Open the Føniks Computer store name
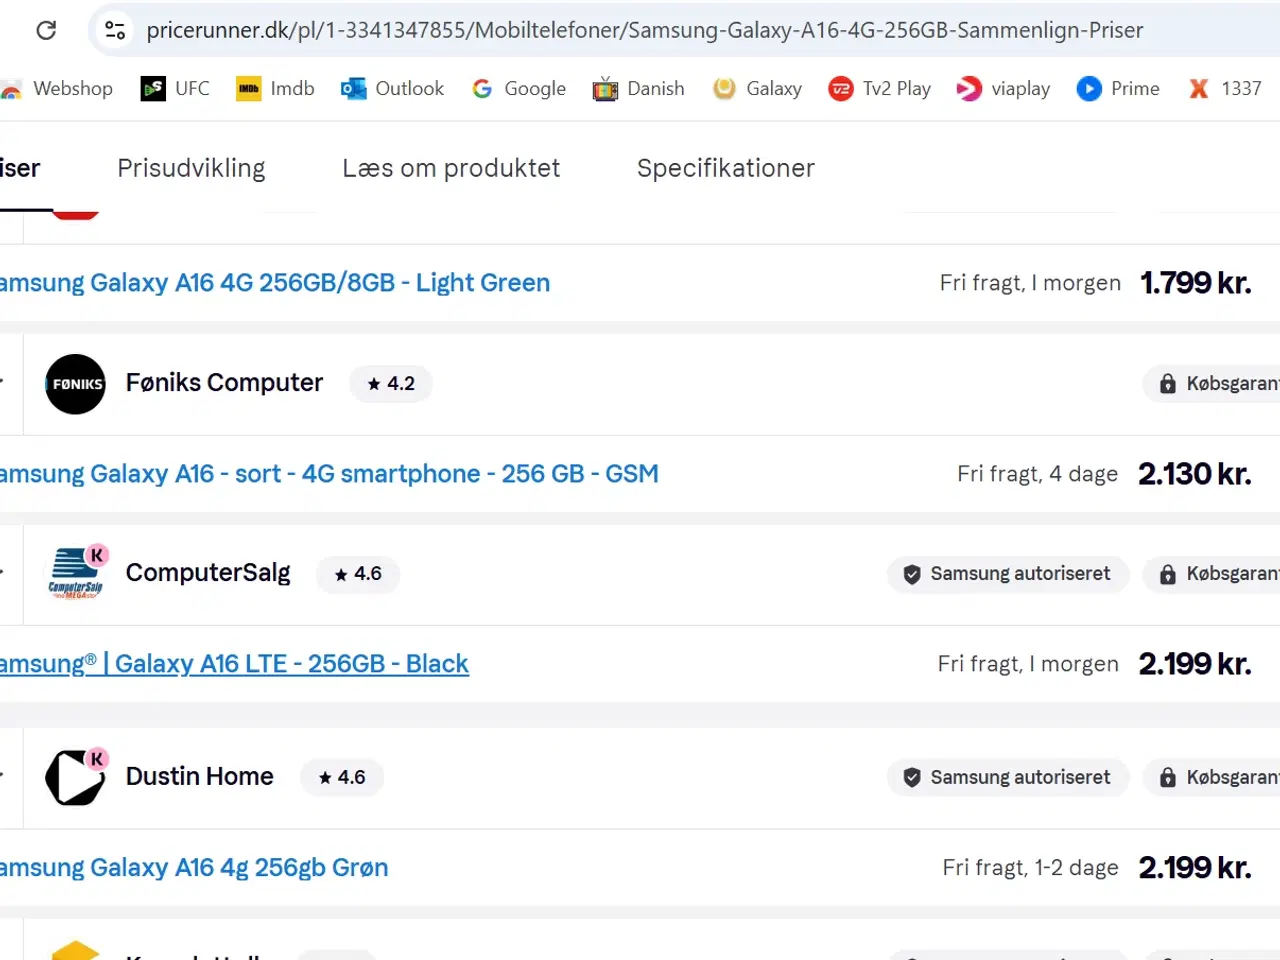This screenshot has width=1280, height=960. point(224,383)
